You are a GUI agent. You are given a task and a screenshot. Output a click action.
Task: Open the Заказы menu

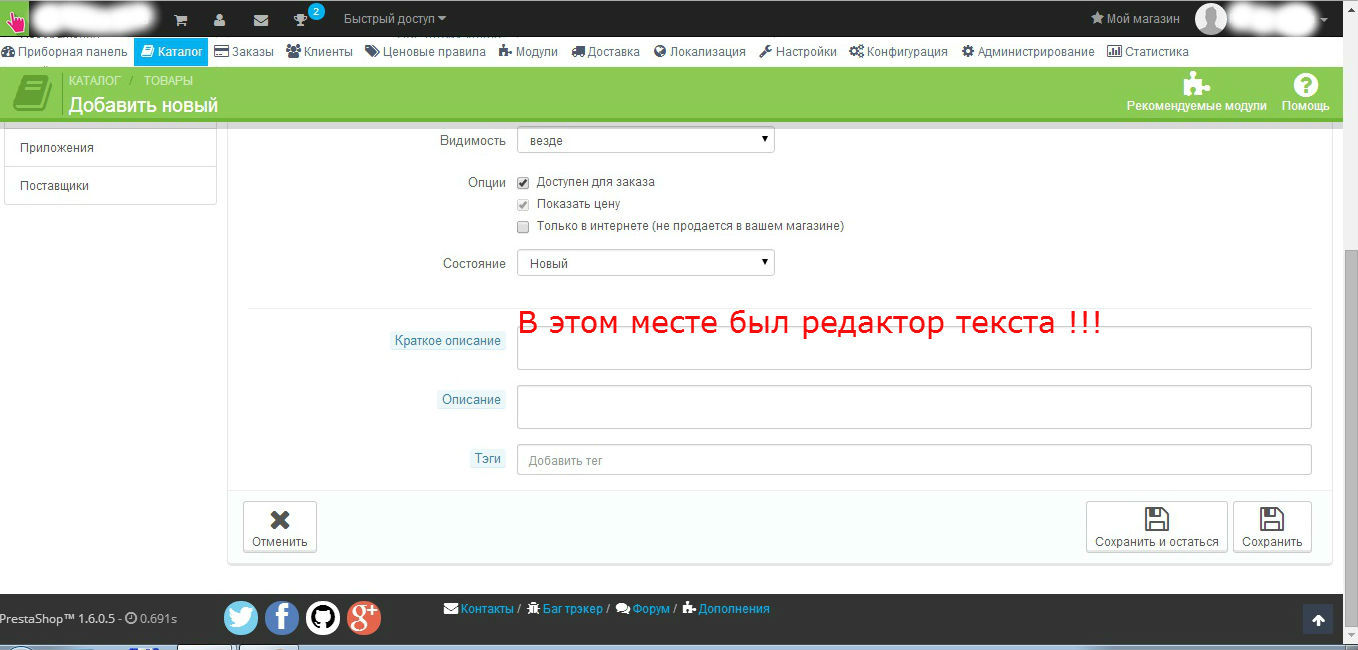click(244, 52)
